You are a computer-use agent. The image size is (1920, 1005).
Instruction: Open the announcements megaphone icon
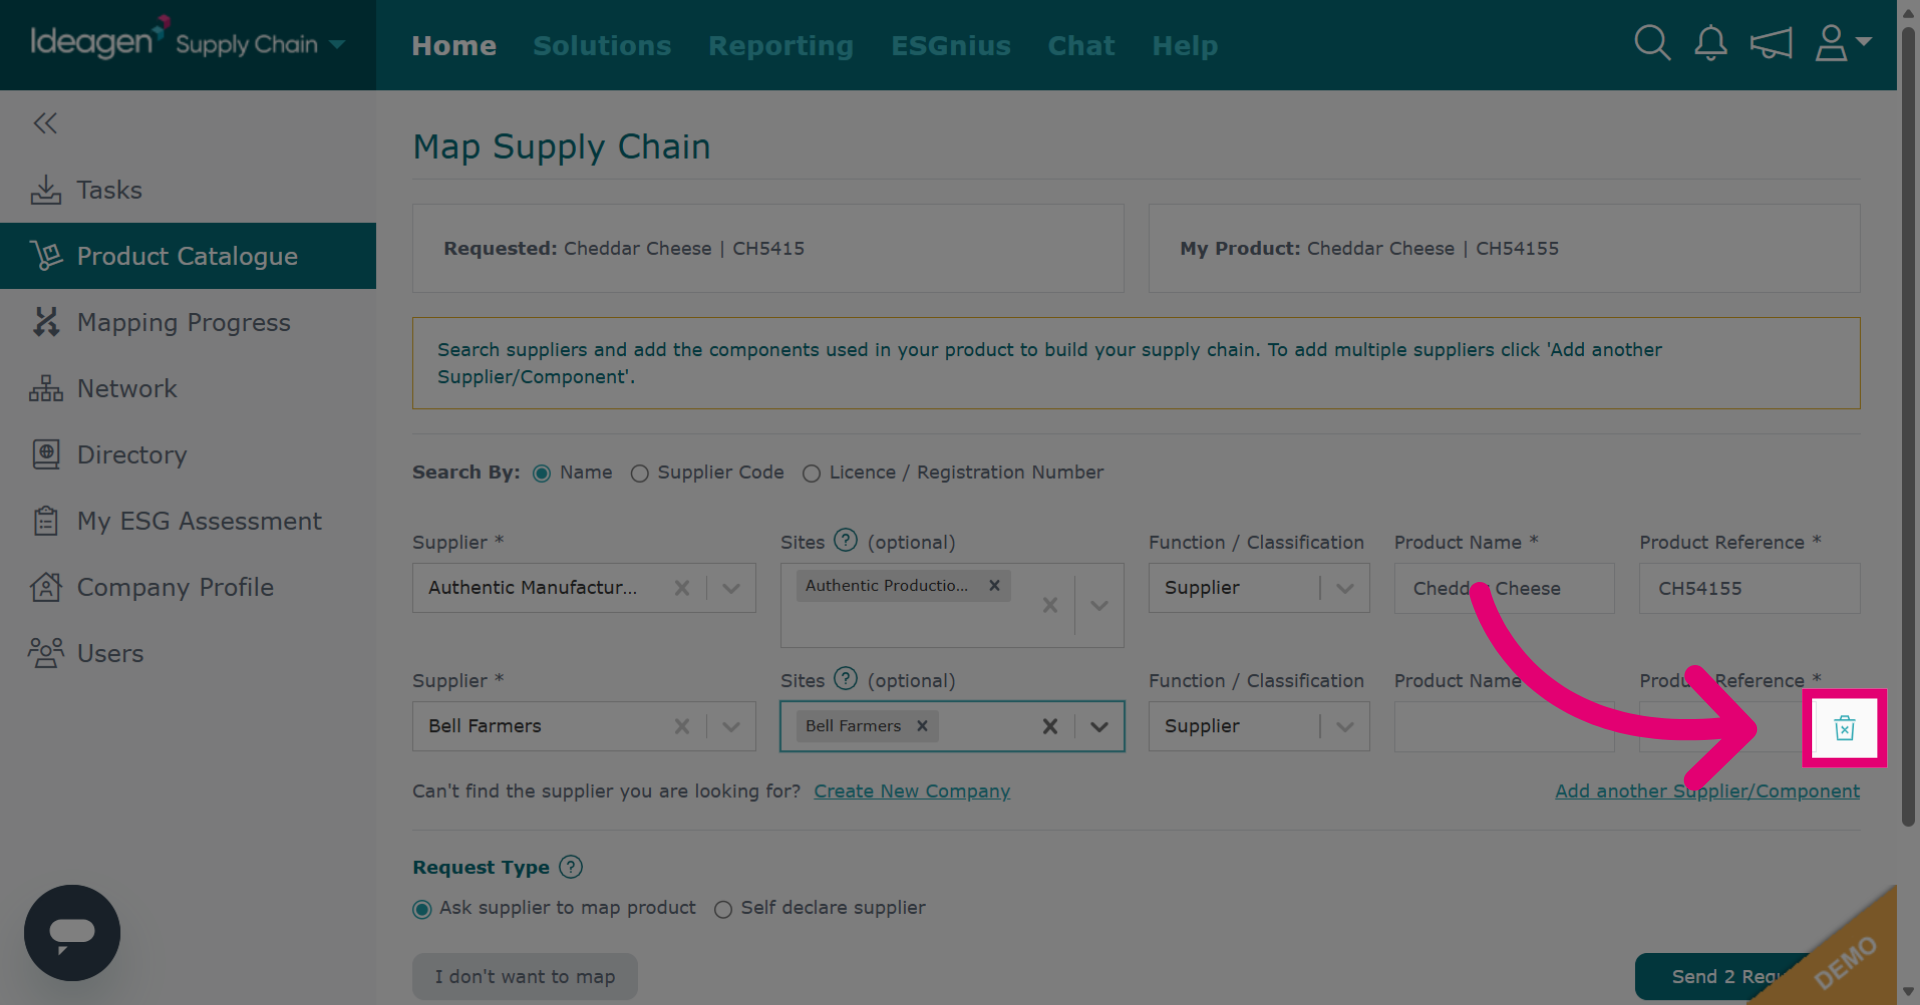tap(1770, 43)
